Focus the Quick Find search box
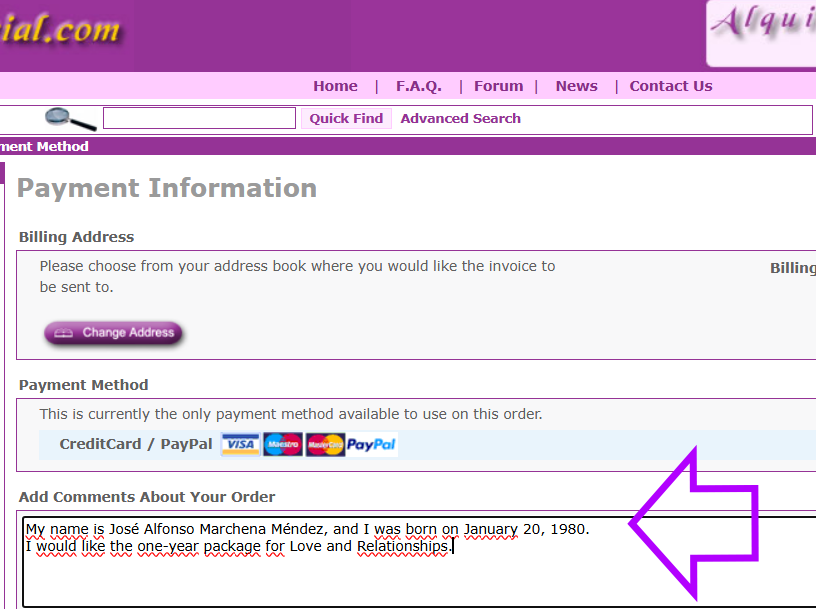Viewport: 816px width, 609px height. point(199,118)
